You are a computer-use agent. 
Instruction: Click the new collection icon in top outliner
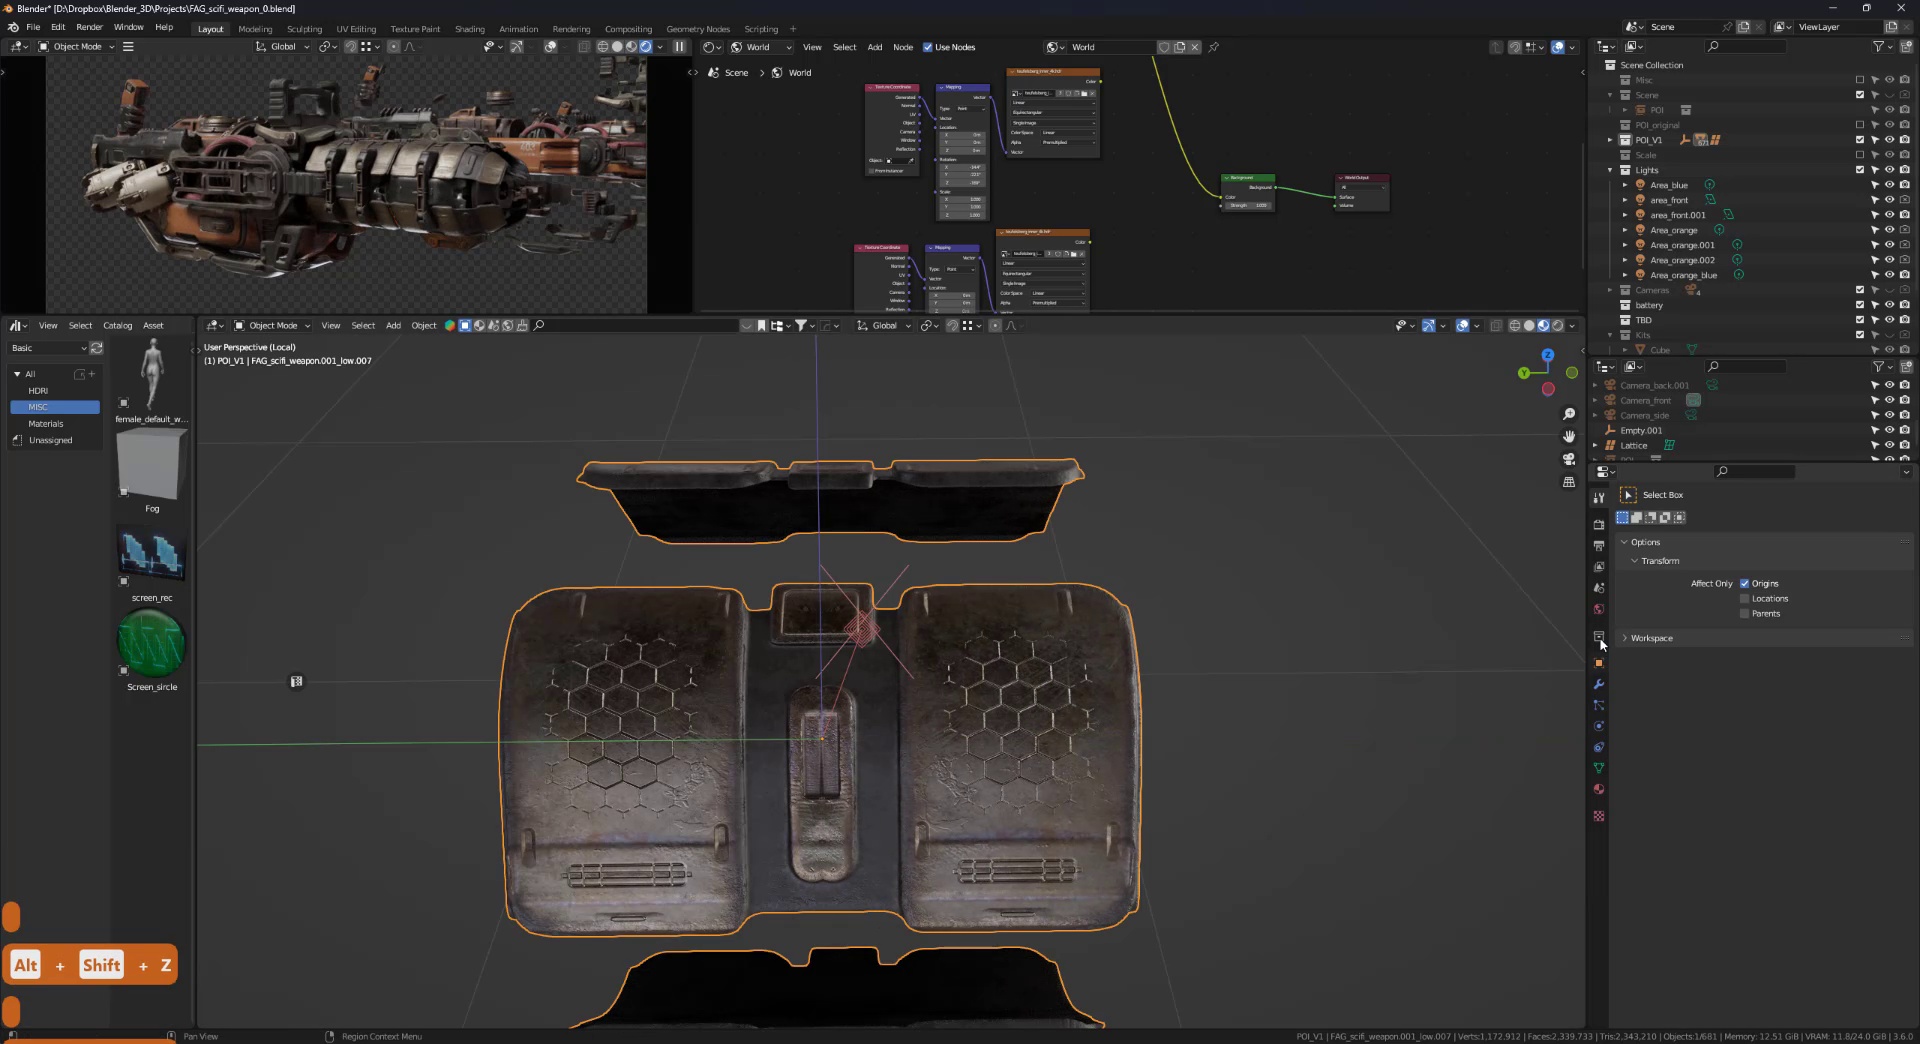(1906, 47)
